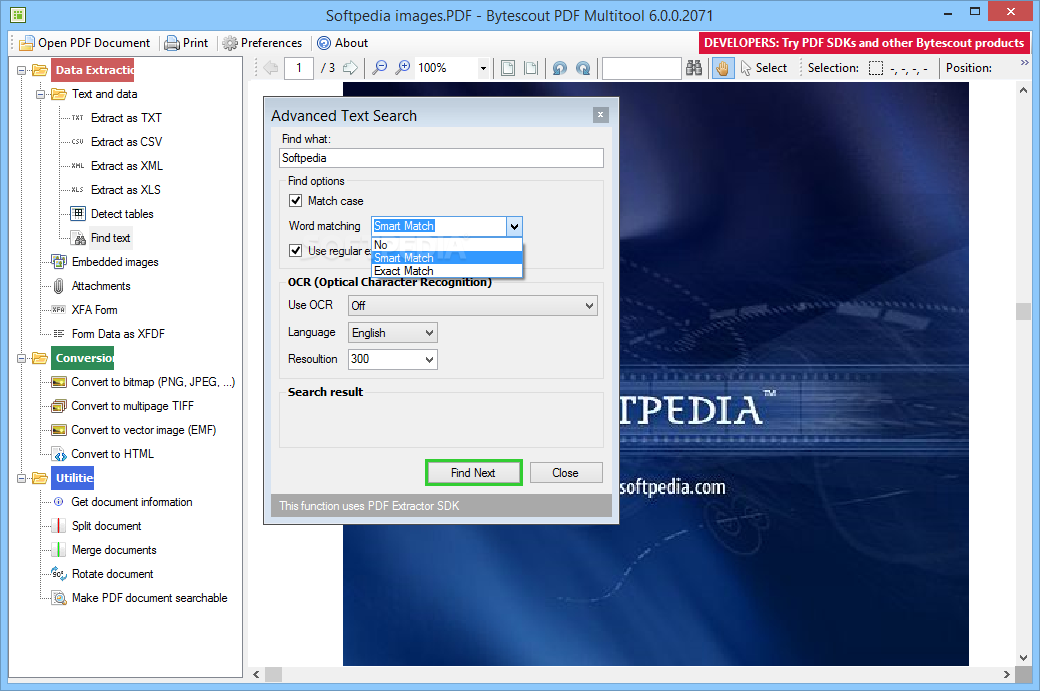Click the application icon in title bar
The image size is (1040, 691).
pyautogui.click(x=18, y=13)
